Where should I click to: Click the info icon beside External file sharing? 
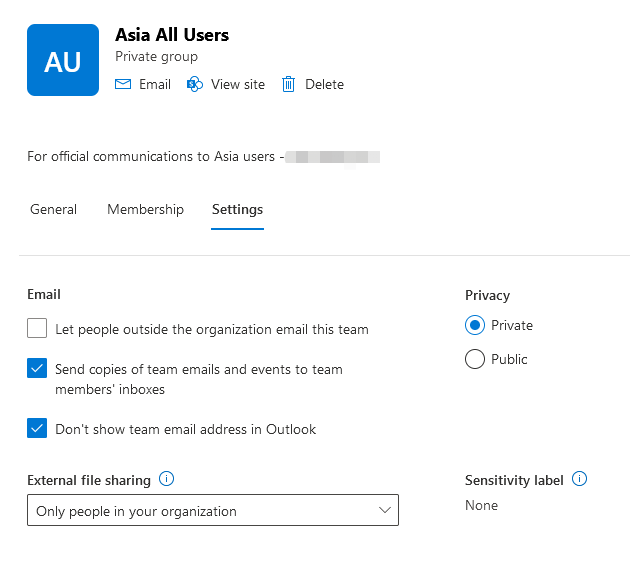click(167, 479)
